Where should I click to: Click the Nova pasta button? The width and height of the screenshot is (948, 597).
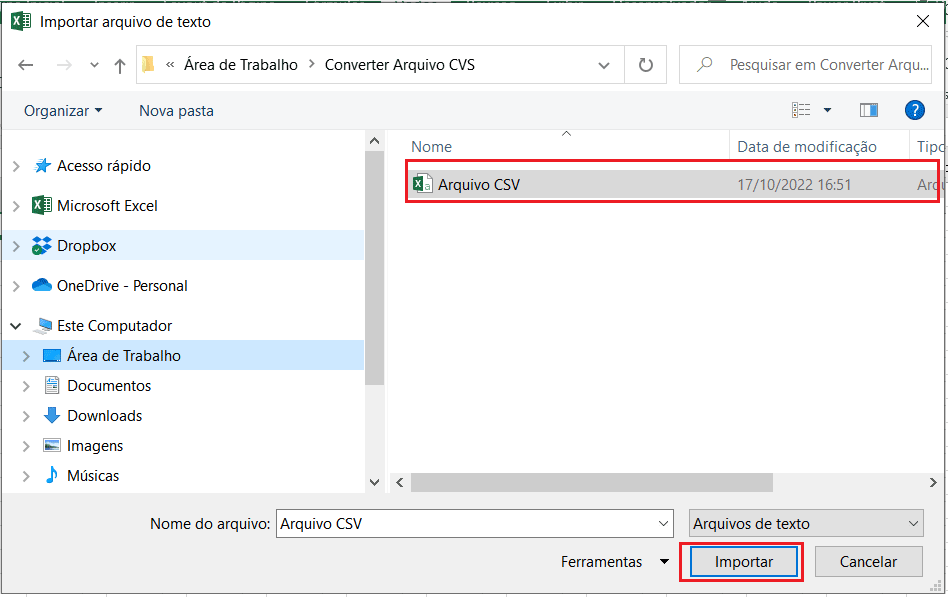[176, 110]
